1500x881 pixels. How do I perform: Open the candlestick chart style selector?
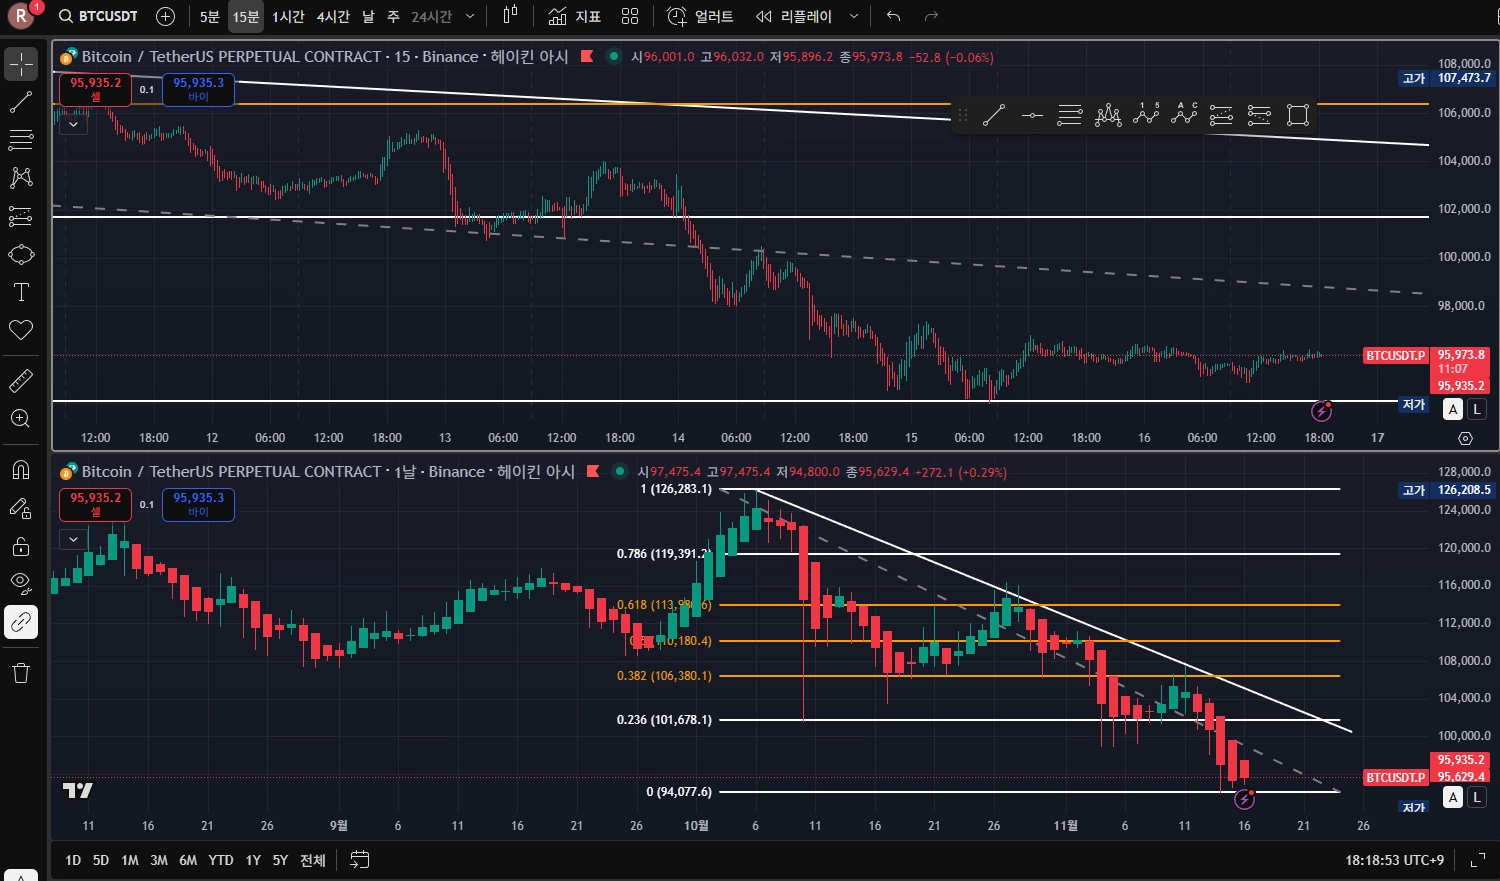tap(510, 16)
